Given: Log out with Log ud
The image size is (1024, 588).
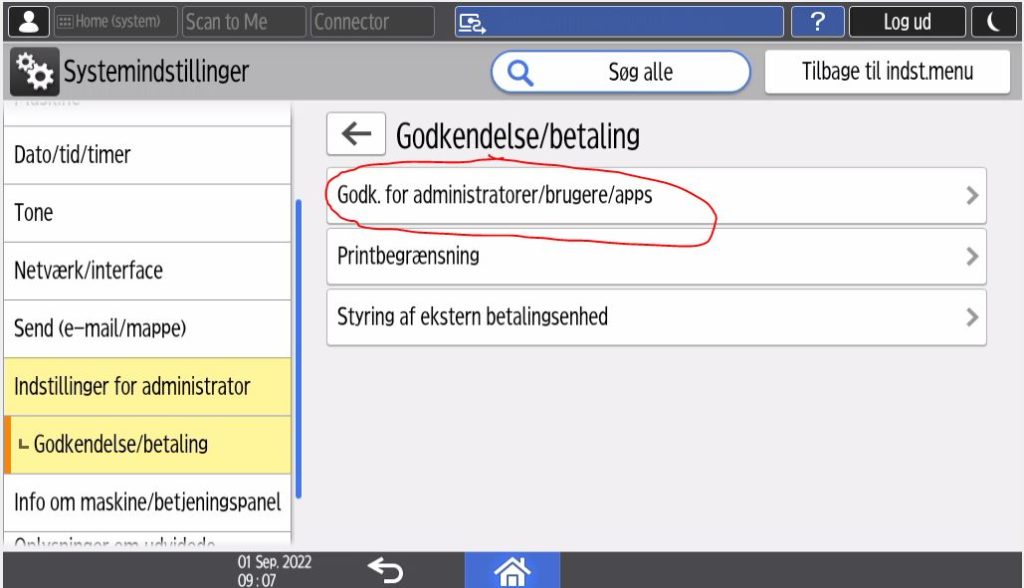Looking at the screenshot, I should (907, 22).
